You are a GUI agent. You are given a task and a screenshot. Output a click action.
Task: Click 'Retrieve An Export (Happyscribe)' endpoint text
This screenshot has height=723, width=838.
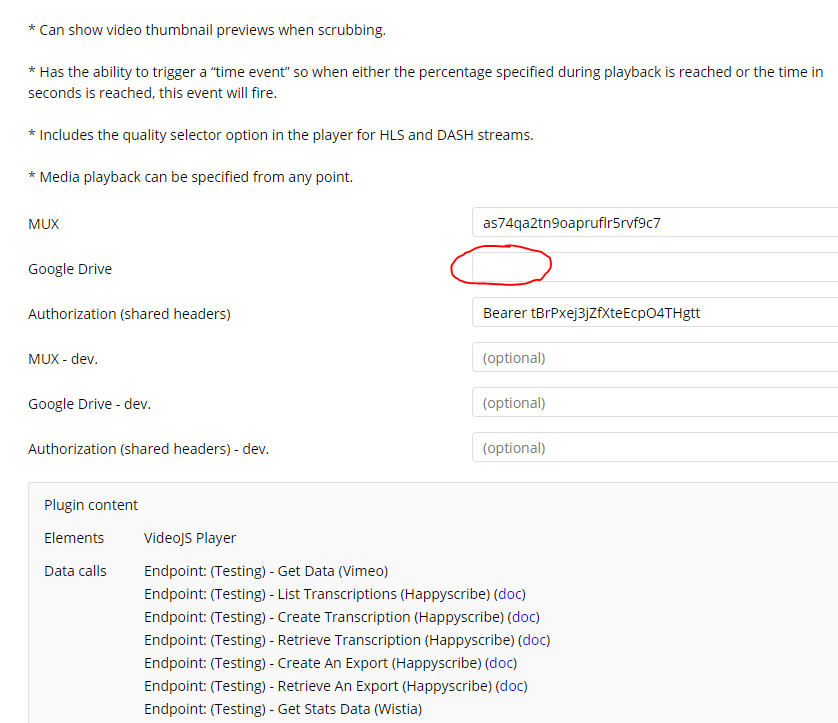tap(385, 686)
